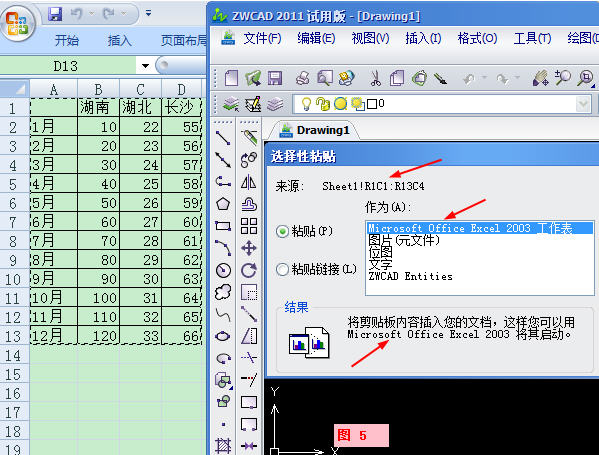The height and width of the screenshot is (455, 599).
Task: Select the Circle draw tool
Action: click(x=223, y=270)
